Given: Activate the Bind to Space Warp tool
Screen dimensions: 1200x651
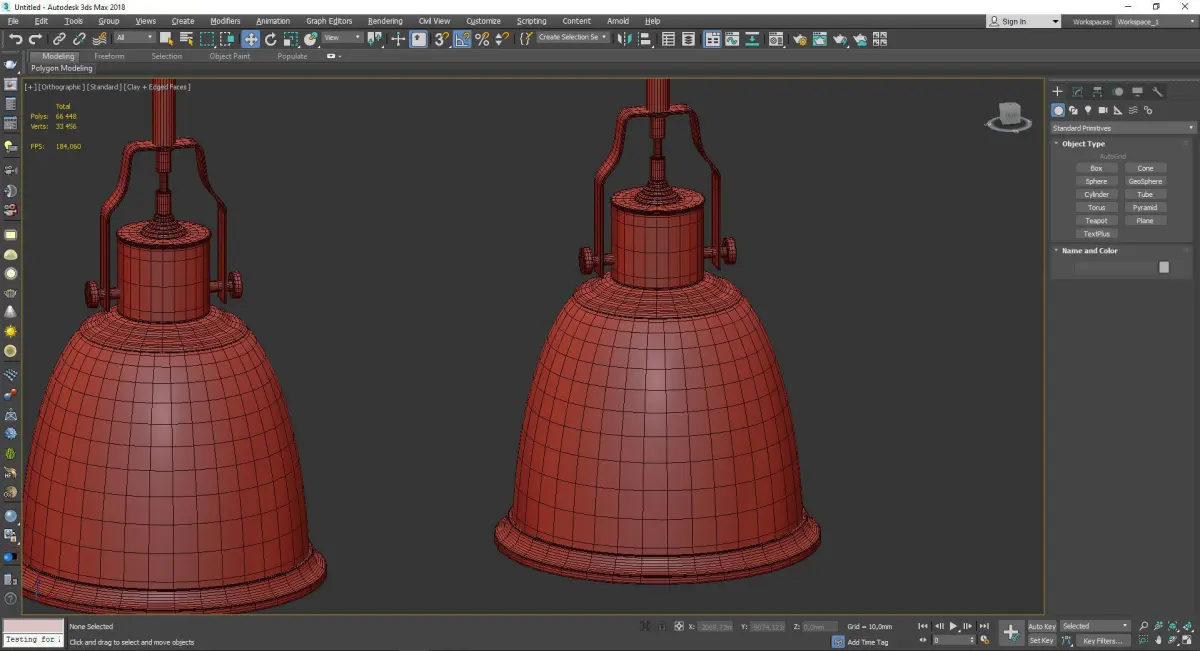Looking at the screenshot, I should coord(99,39).
